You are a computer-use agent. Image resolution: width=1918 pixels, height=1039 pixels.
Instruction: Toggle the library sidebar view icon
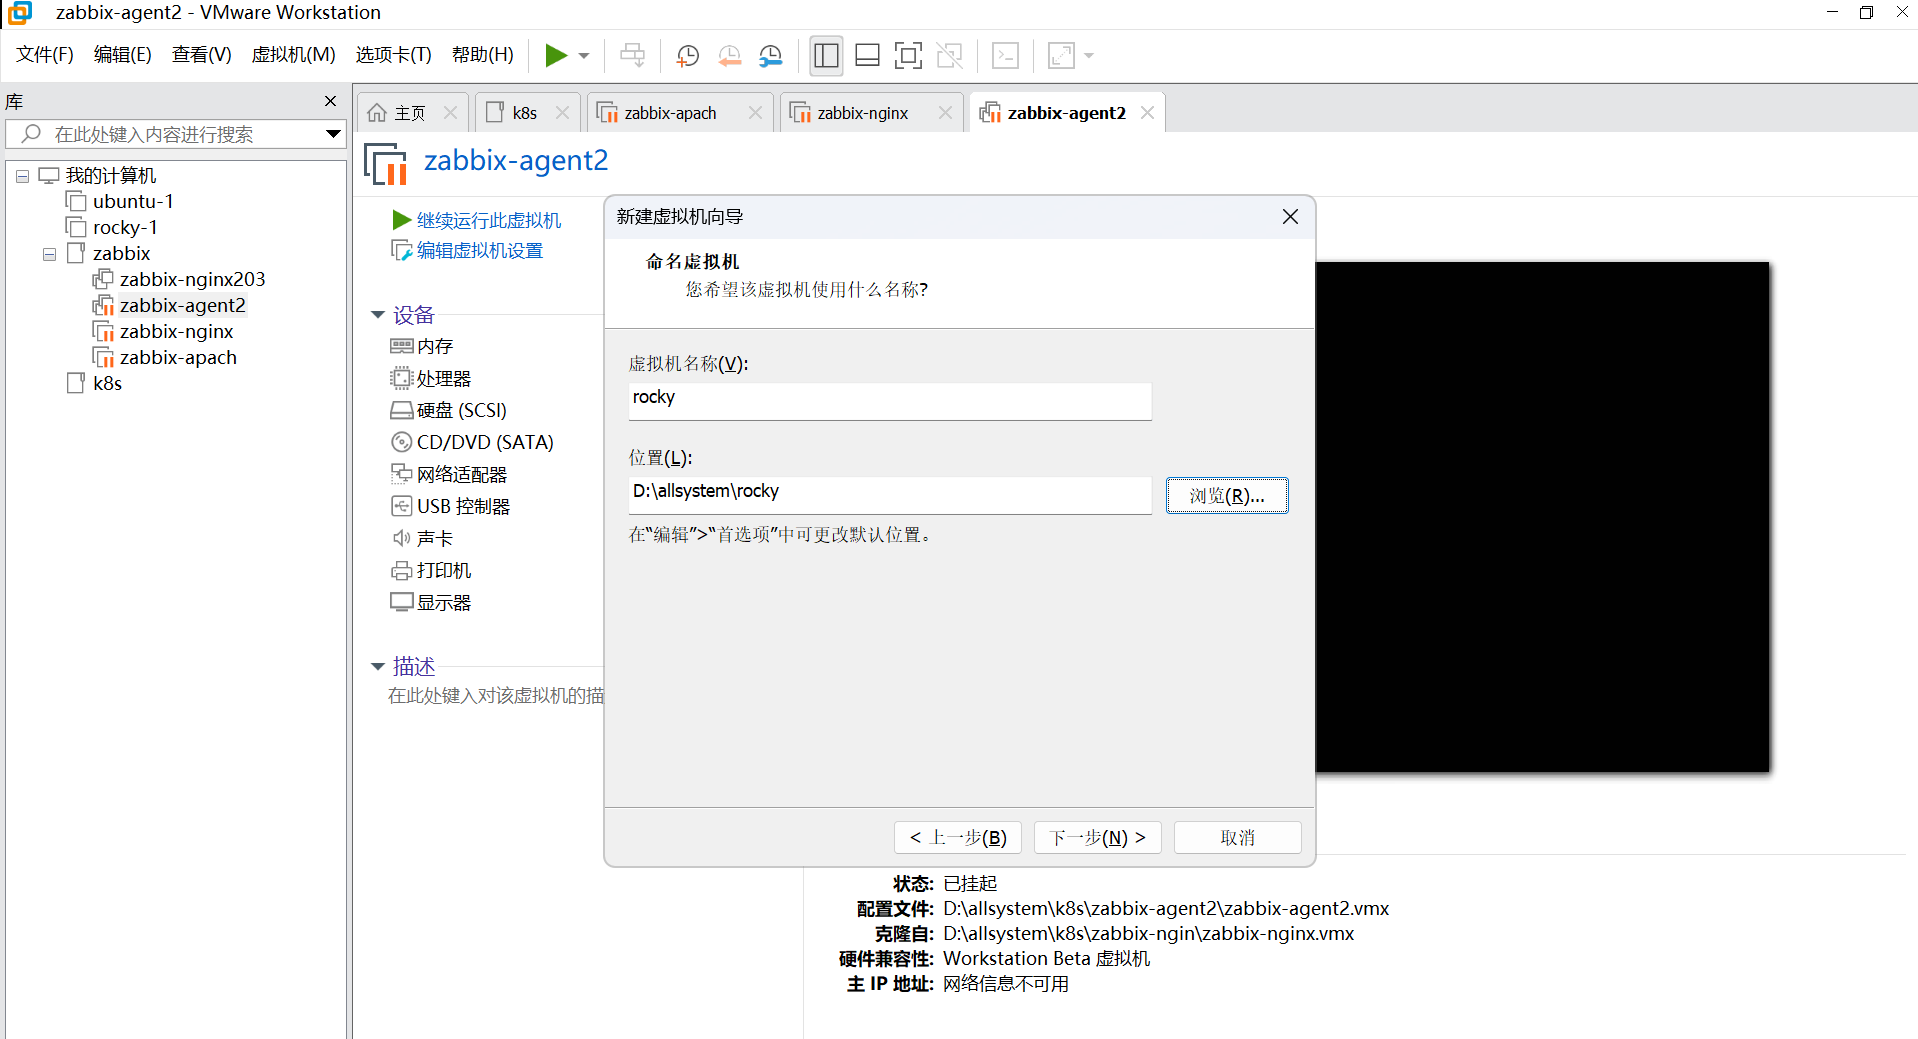[827, 56]
